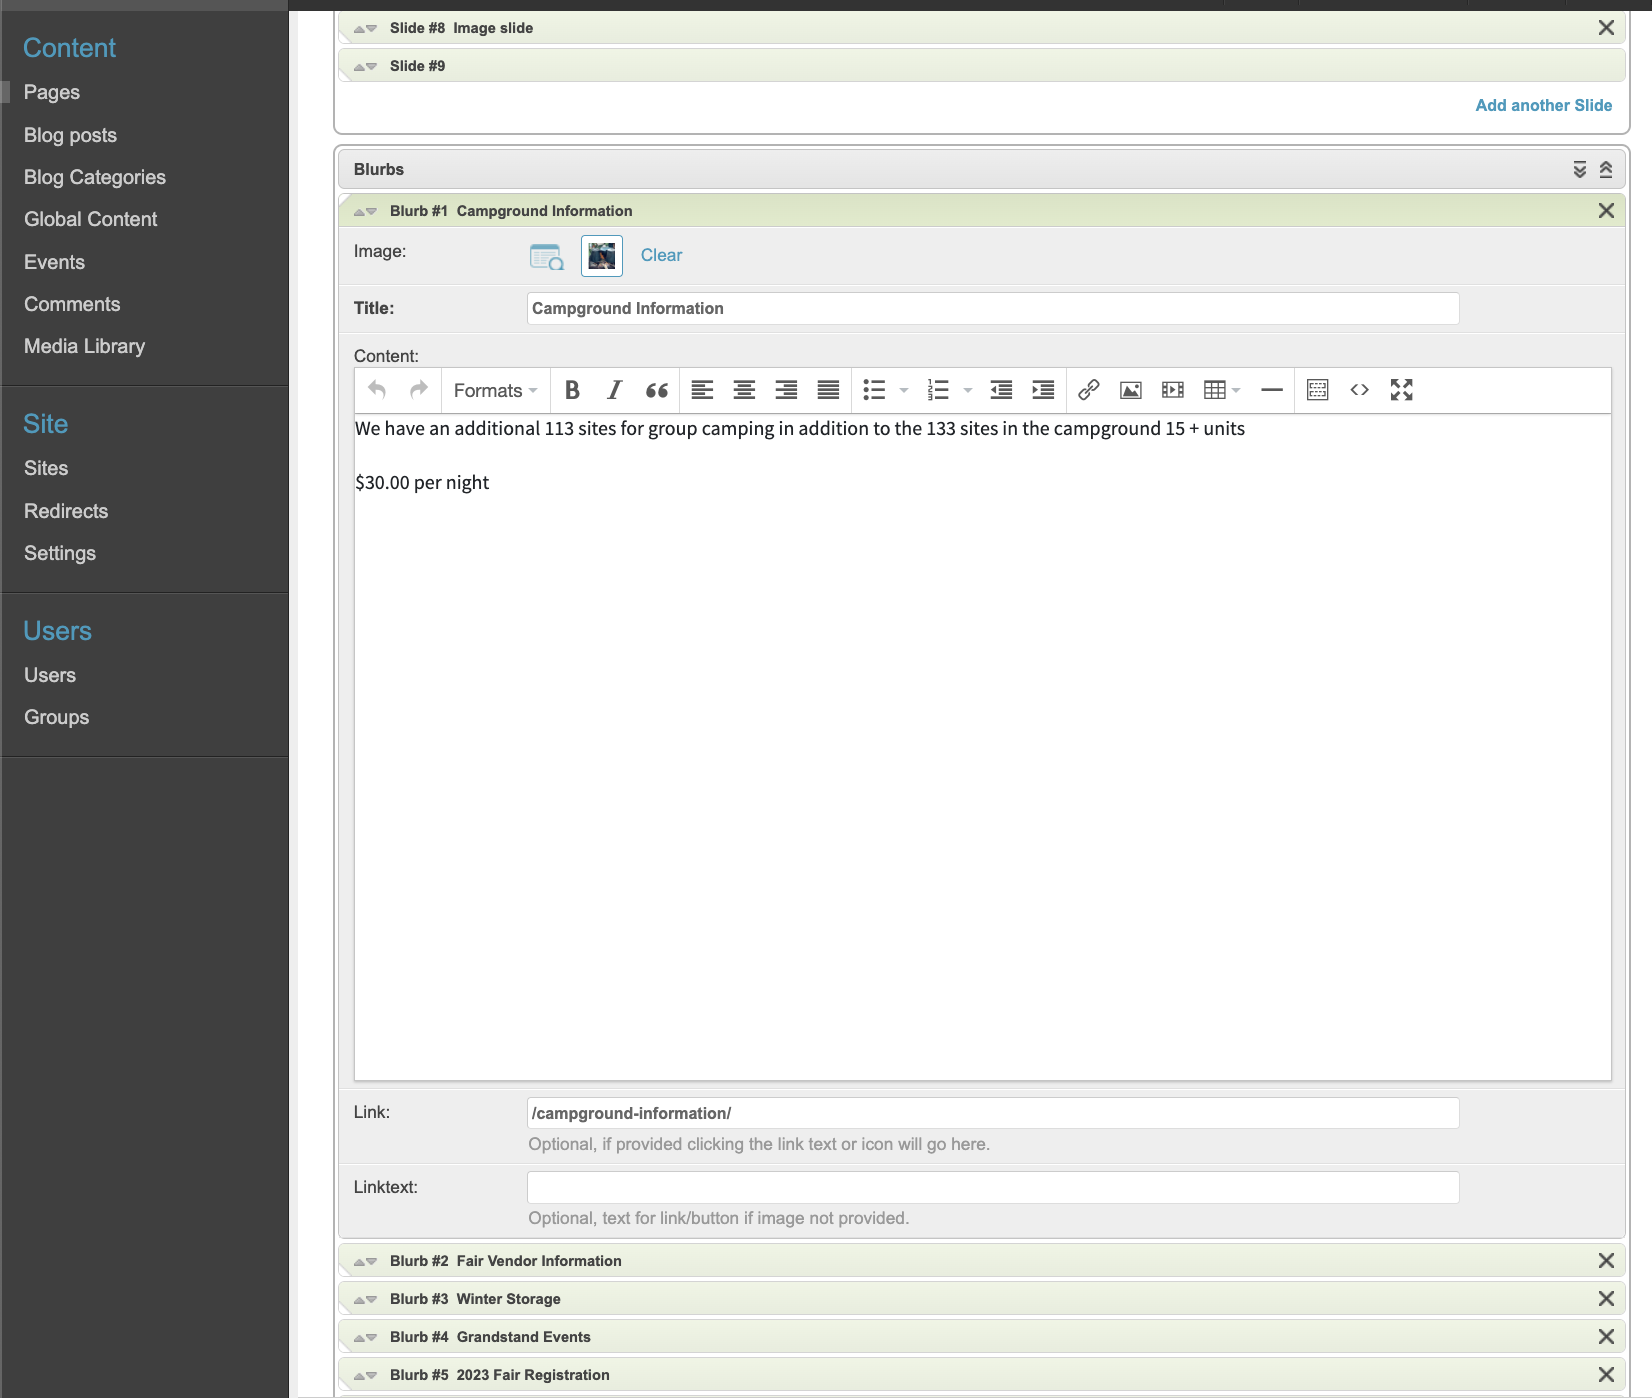Browse the media library for the blurb image
Image resolution: width=1652 pixels, height=1398 pixels.
[546, 256]
